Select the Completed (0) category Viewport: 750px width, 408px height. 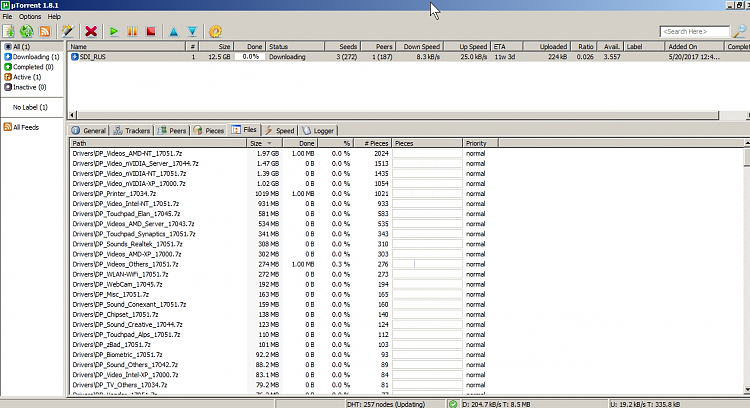point(29,67)
